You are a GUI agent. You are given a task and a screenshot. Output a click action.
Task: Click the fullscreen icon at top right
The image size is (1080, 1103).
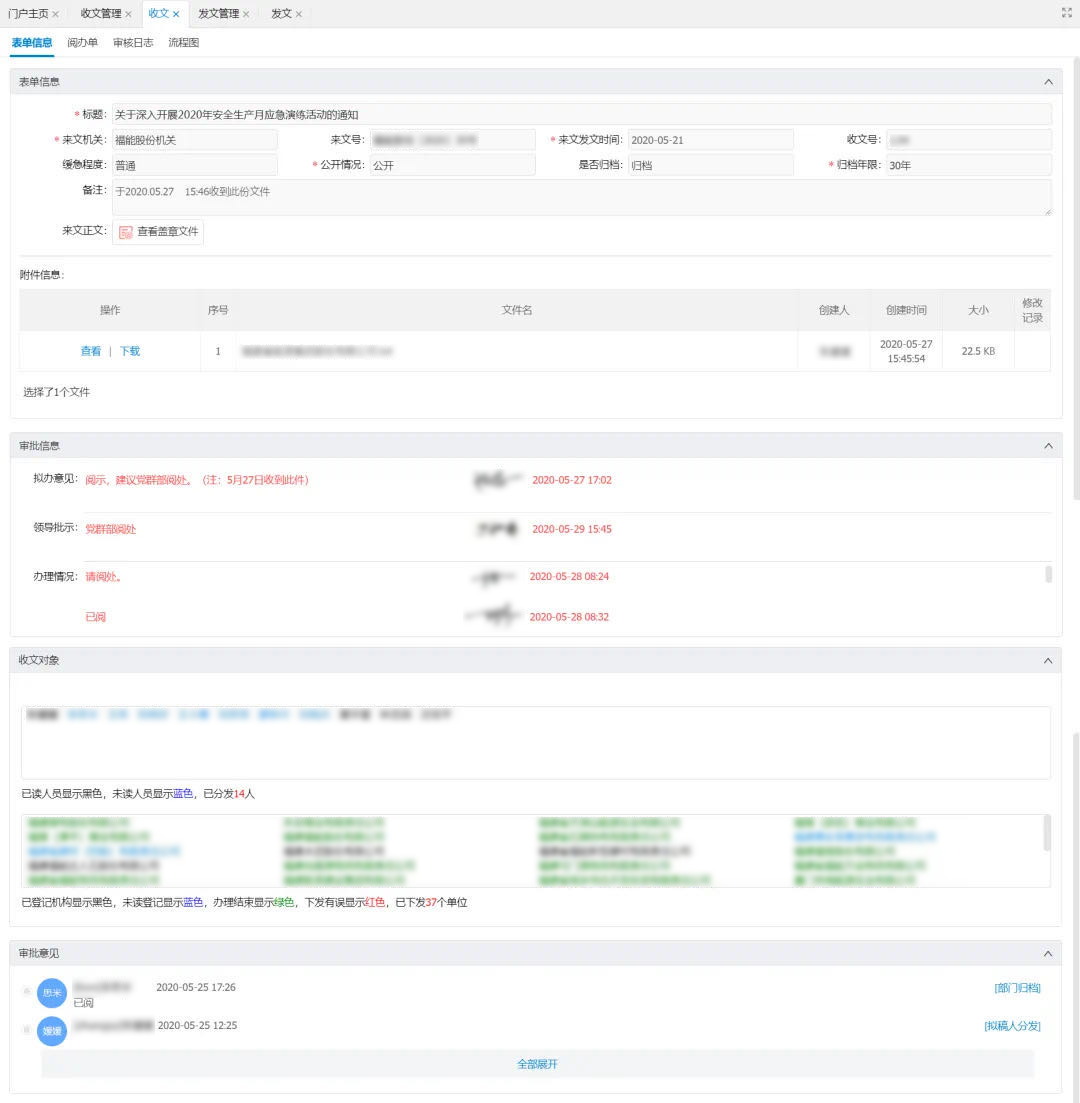tap(1067, 13)
